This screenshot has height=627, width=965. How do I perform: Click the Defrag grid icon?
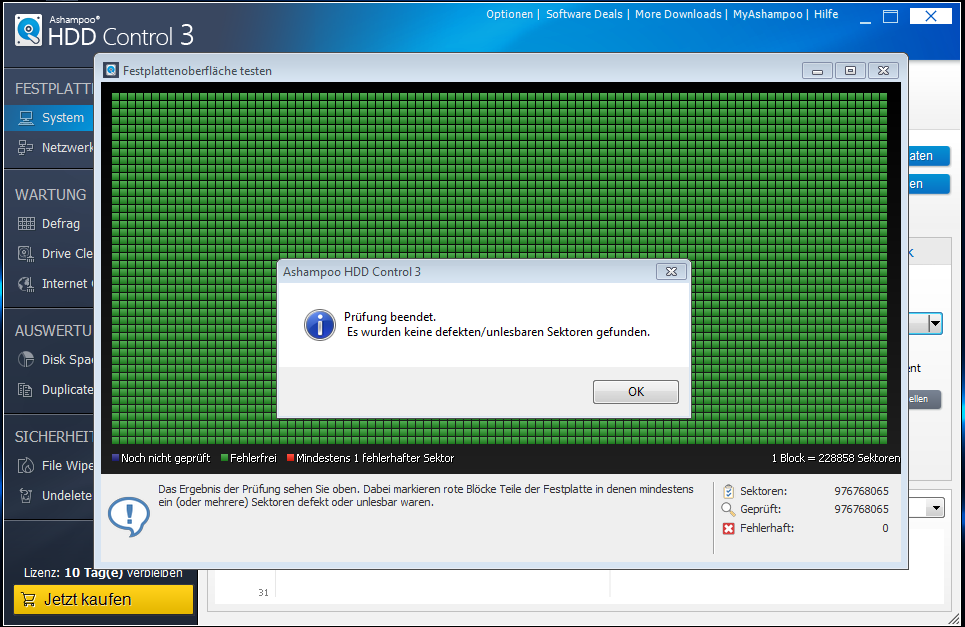(26, 223)
